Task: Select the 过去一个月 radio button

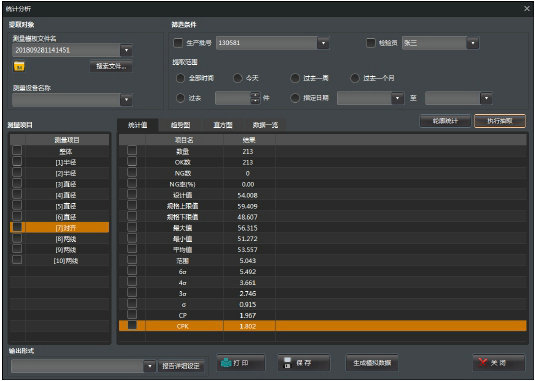Action: (x=355, y=78)
